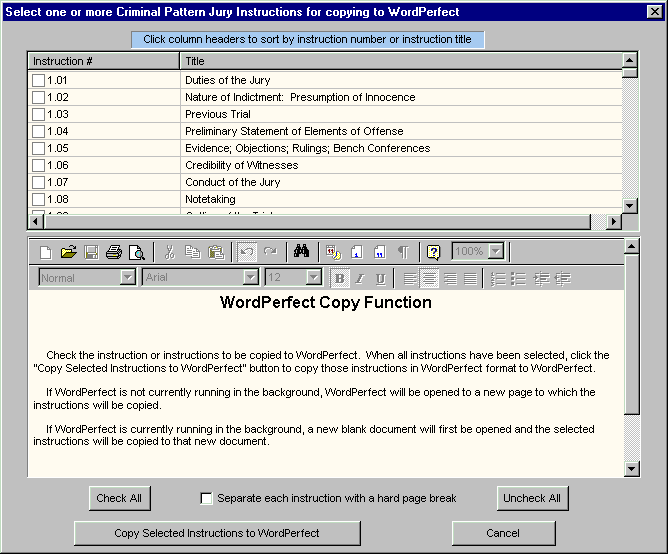Align text left

click(410, 279)
